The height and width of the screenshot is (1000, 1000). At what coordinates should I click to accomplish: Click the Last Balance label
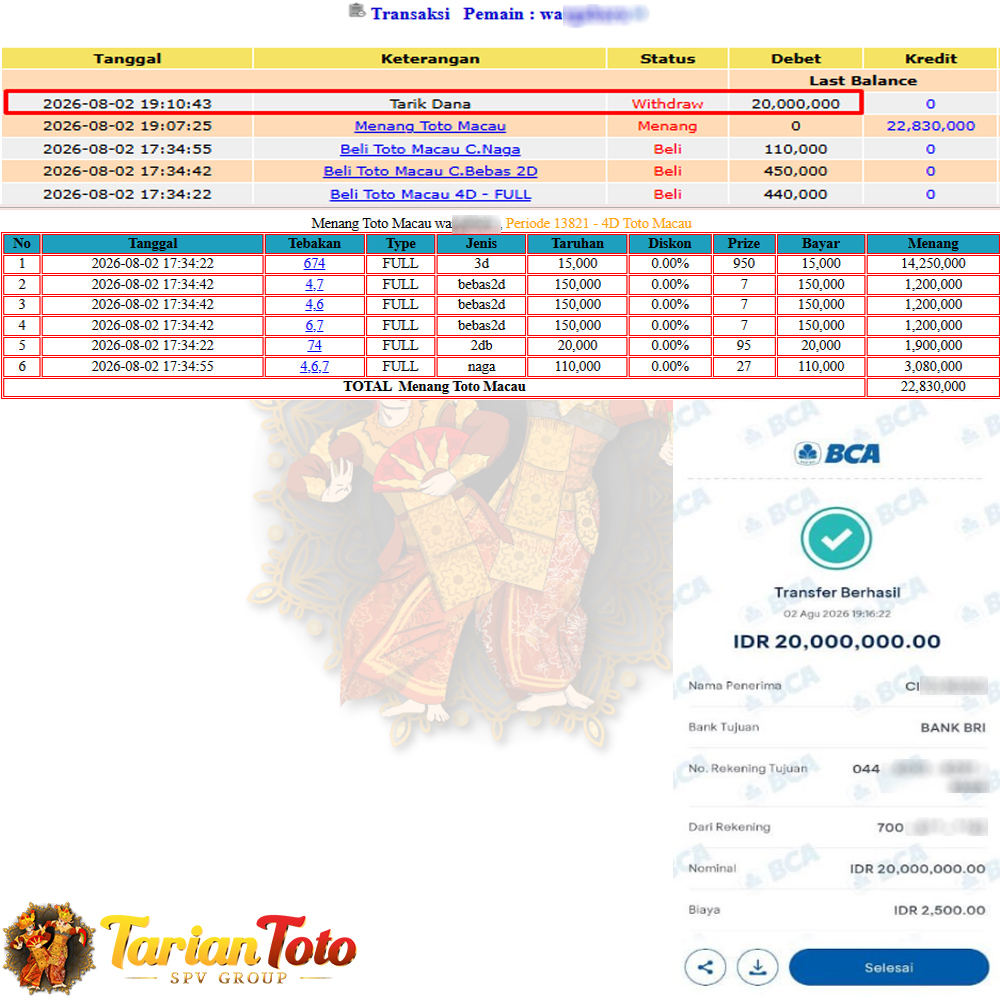[x=863, y=81]
